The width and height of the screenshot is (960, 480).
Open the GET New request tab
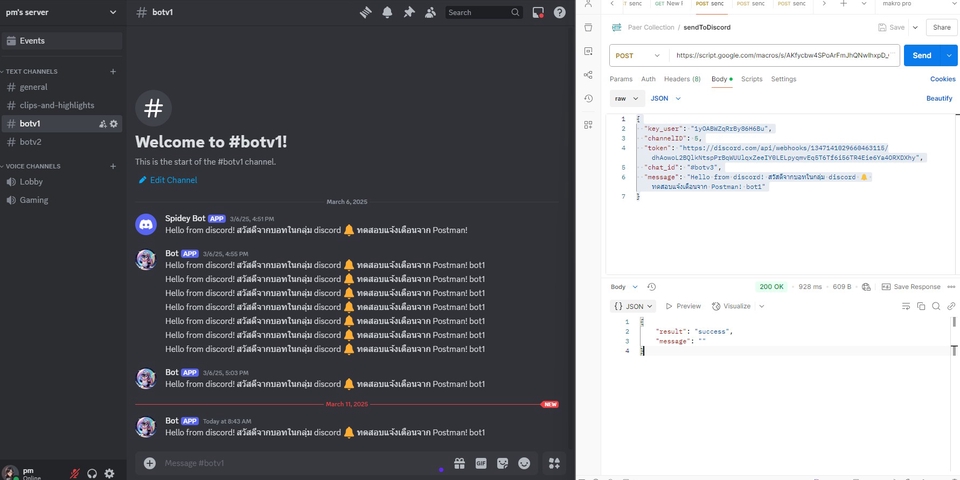(669, 4)
